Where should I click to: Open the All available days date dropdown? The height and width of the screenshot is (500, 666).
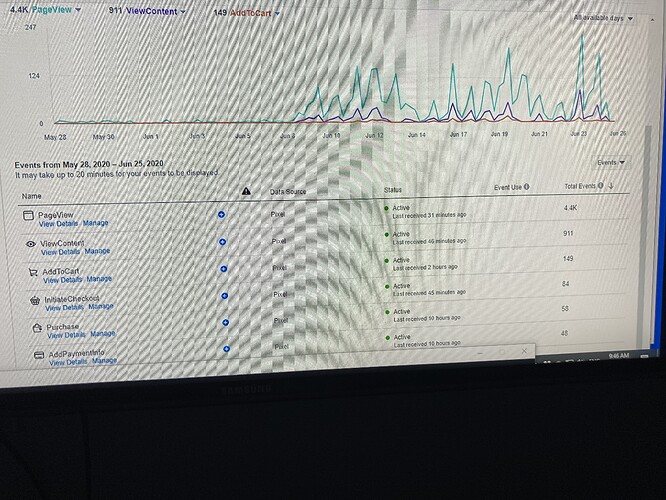[604, 18]
